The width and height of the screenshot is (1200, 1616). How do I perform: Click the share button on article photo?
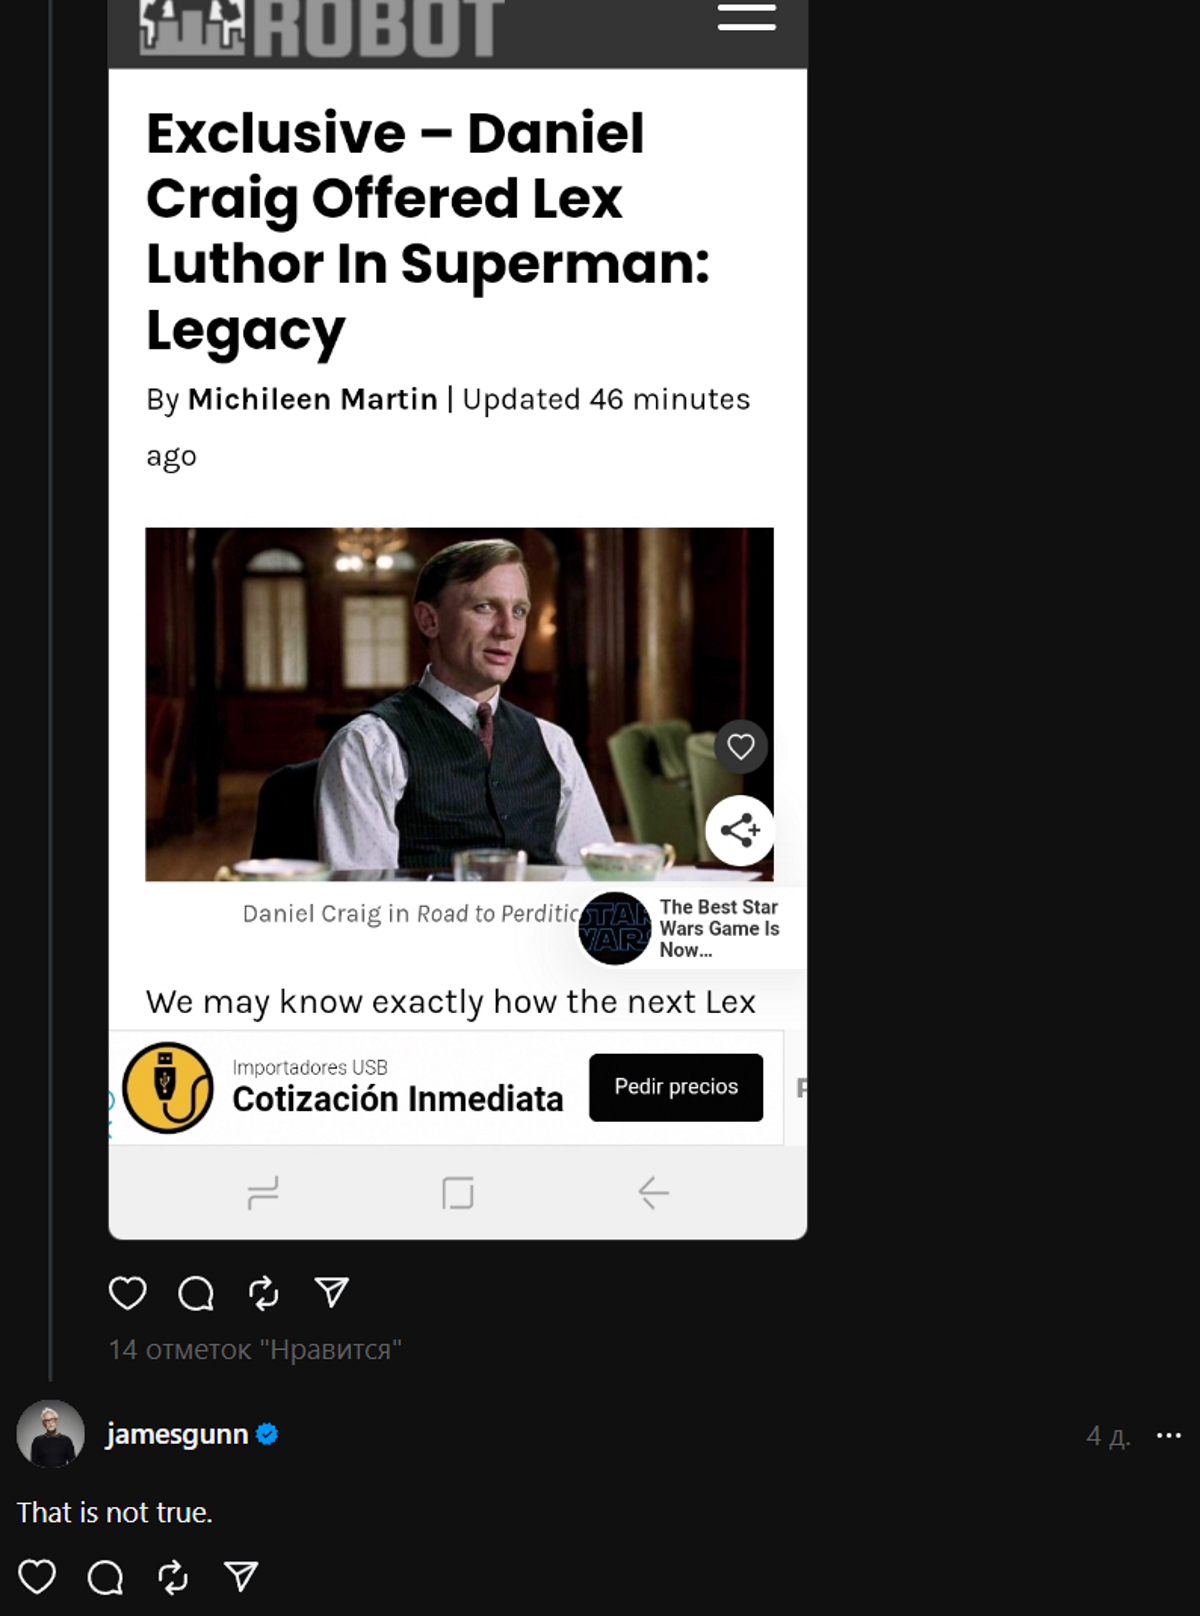tap(740, 830)
